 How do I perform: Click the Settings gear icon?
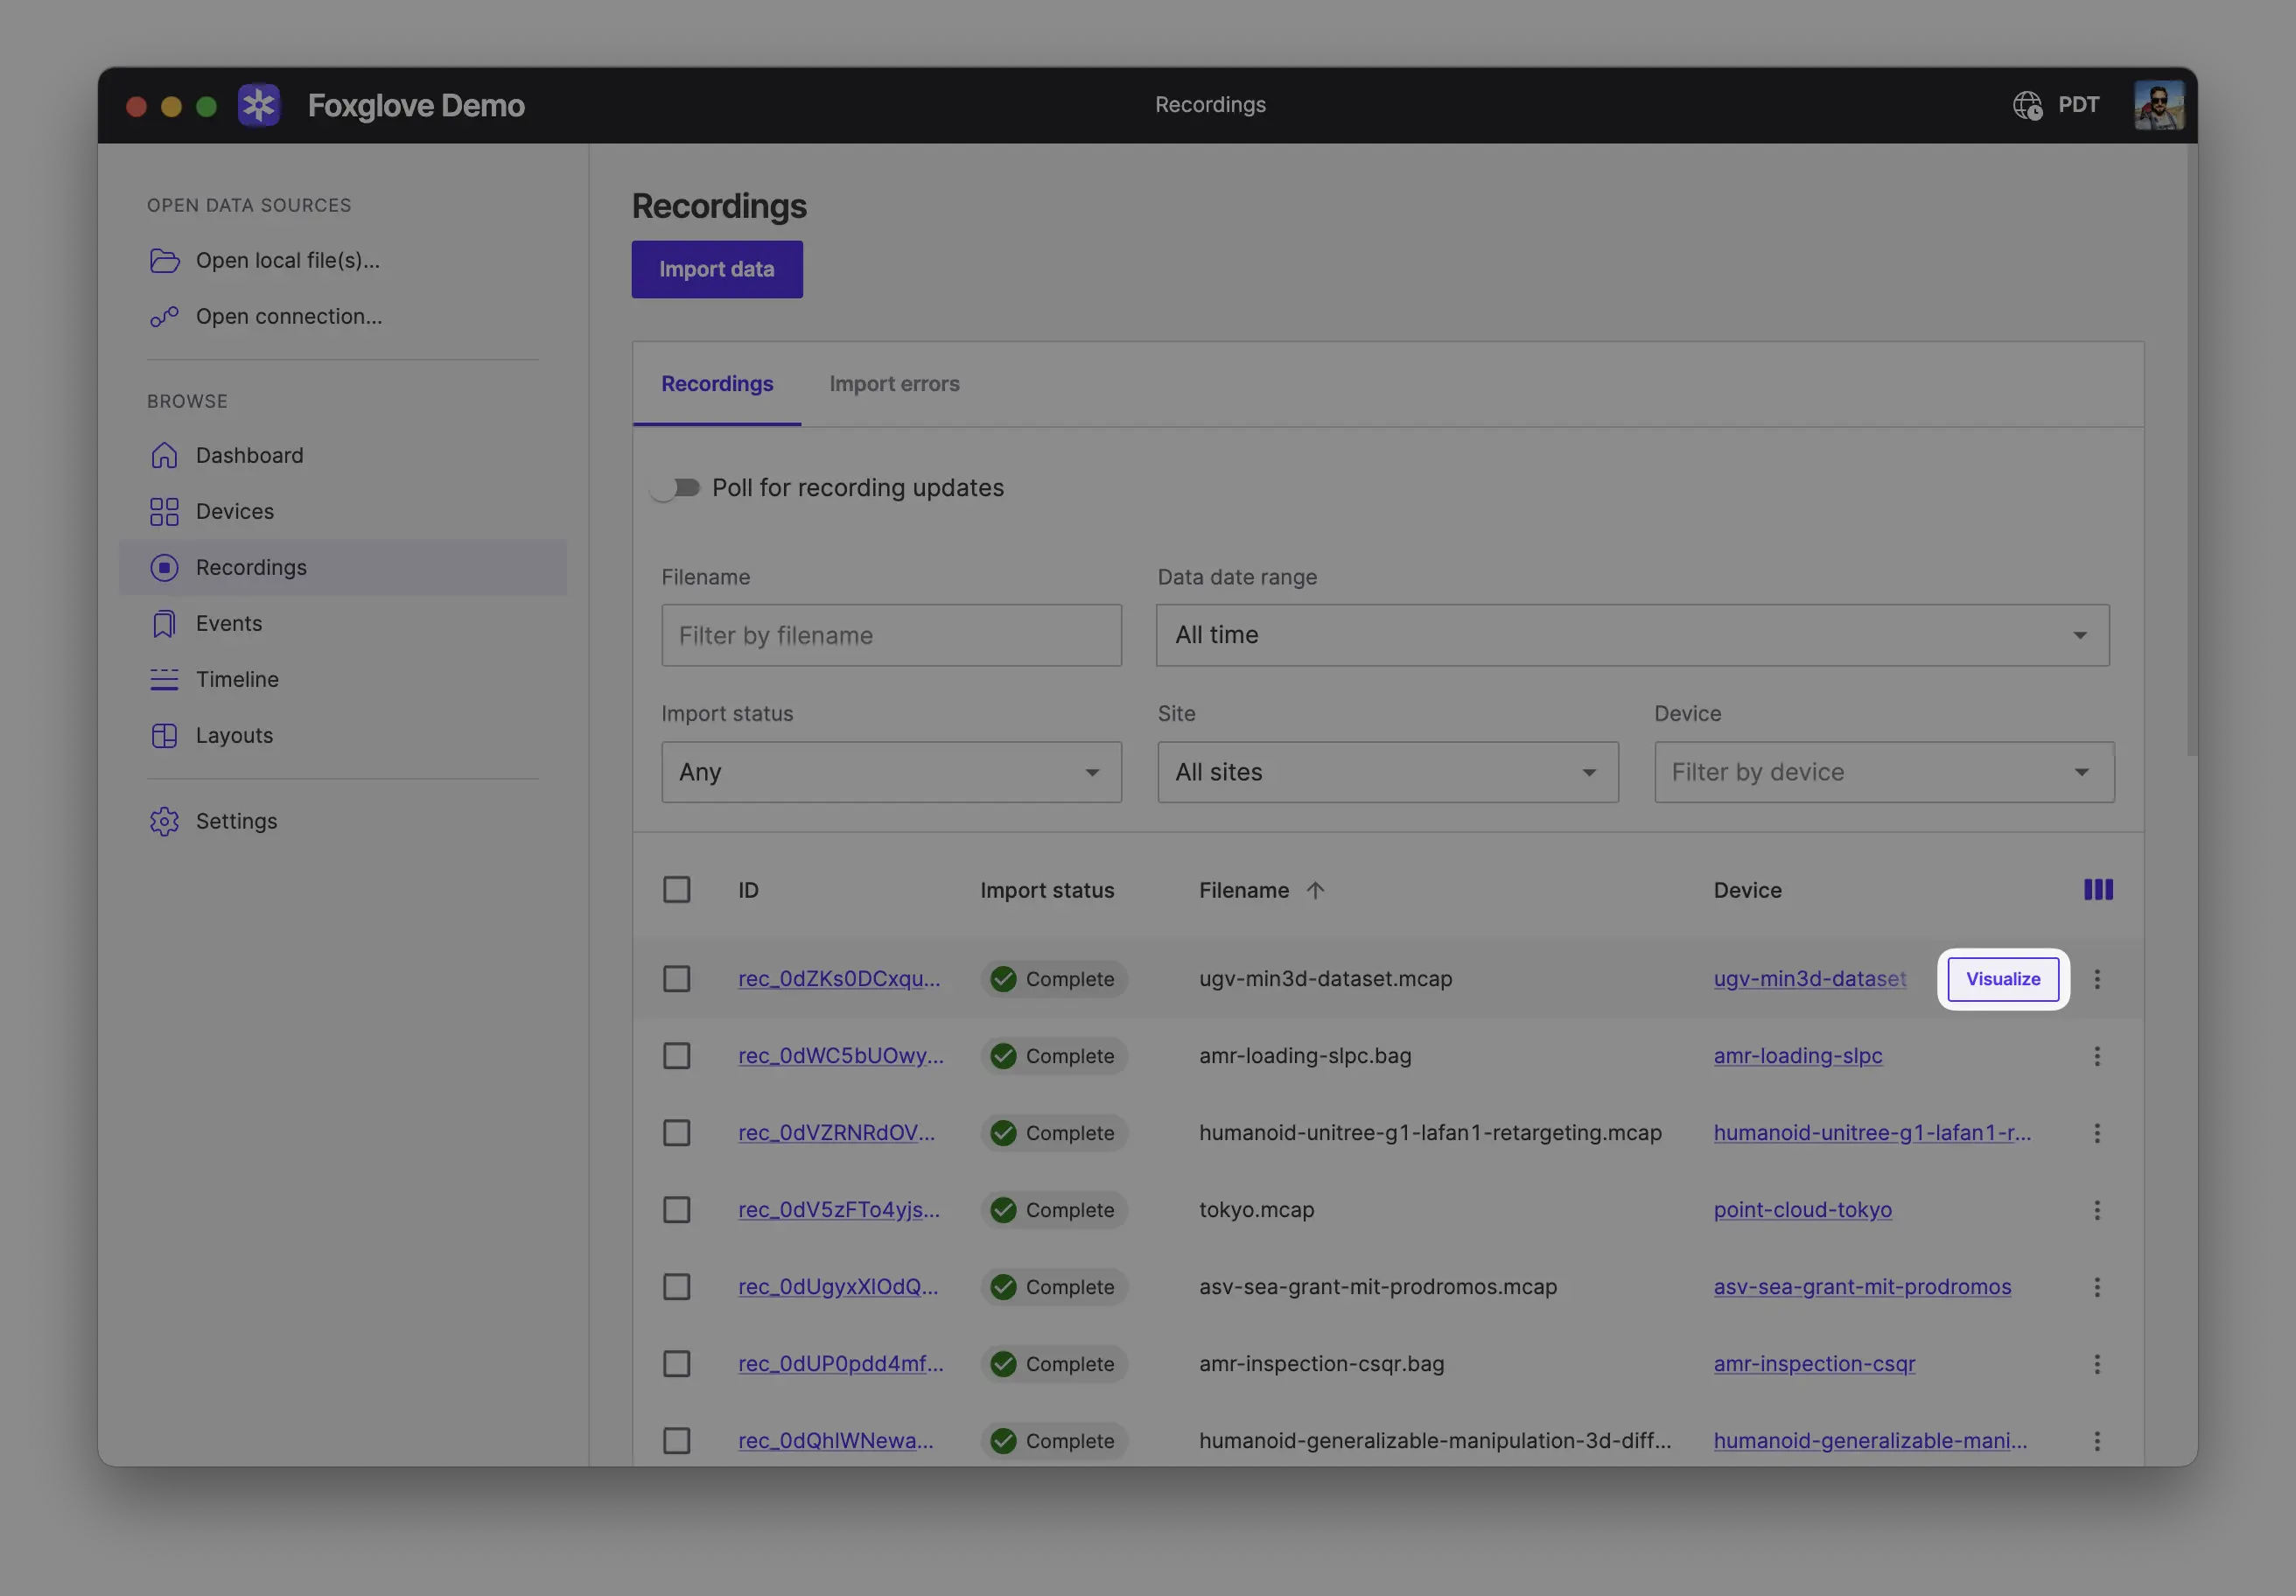(164, 822)
